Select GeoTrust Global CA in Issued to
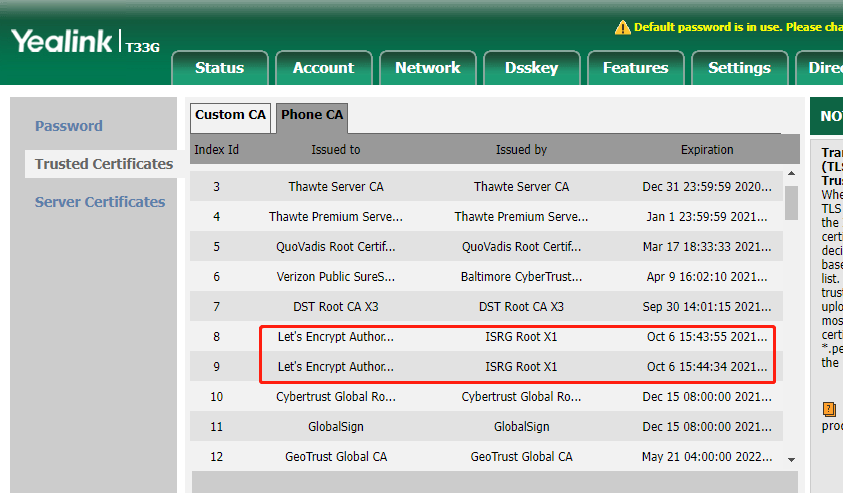843x493 pixels. coord(336,457)
